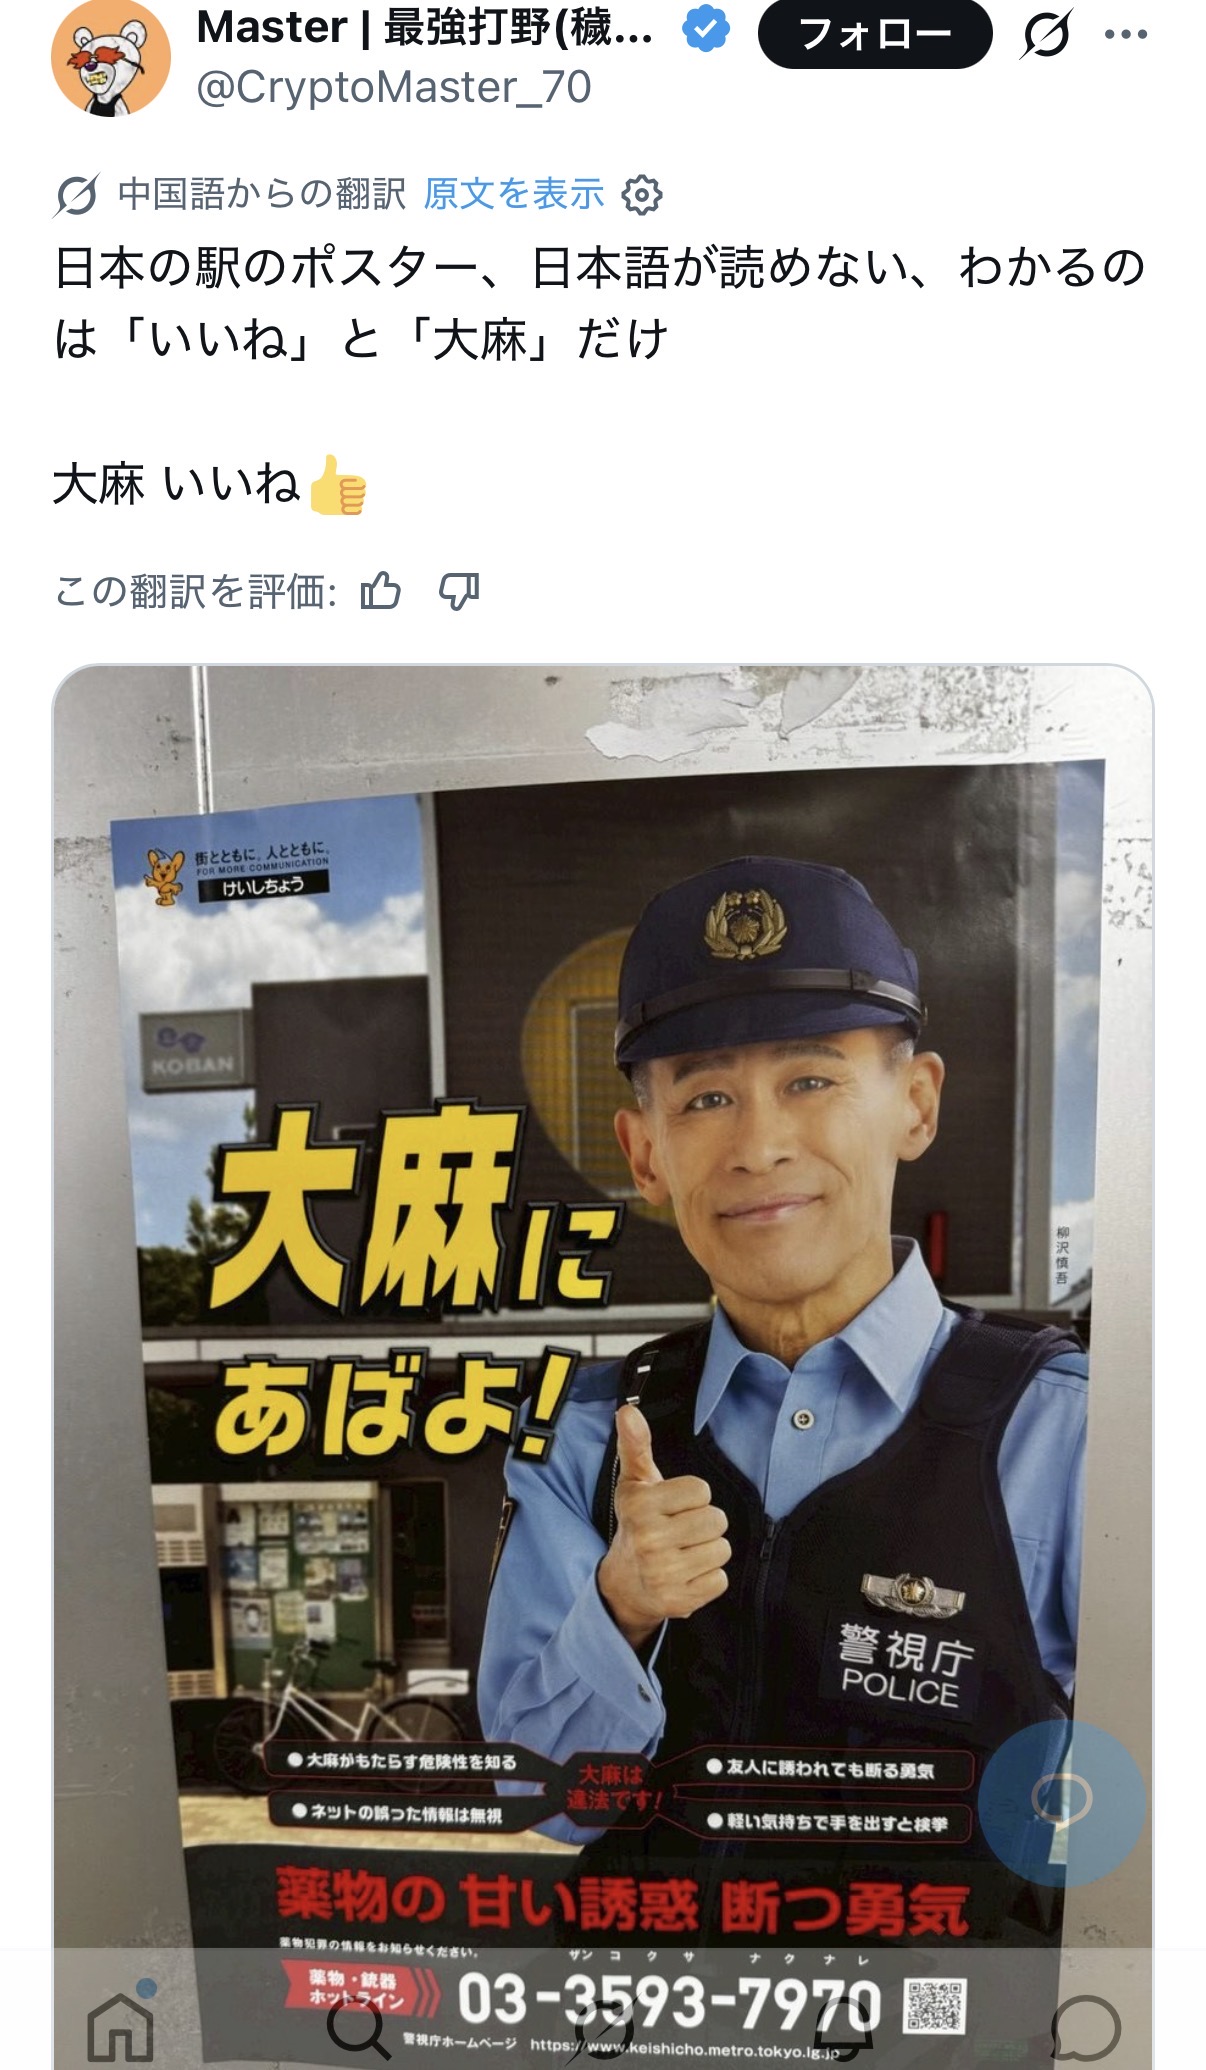Show original text via 原文を表示
The height and width of the screenshot is (2070, 1206).
[x=514, y=194]
